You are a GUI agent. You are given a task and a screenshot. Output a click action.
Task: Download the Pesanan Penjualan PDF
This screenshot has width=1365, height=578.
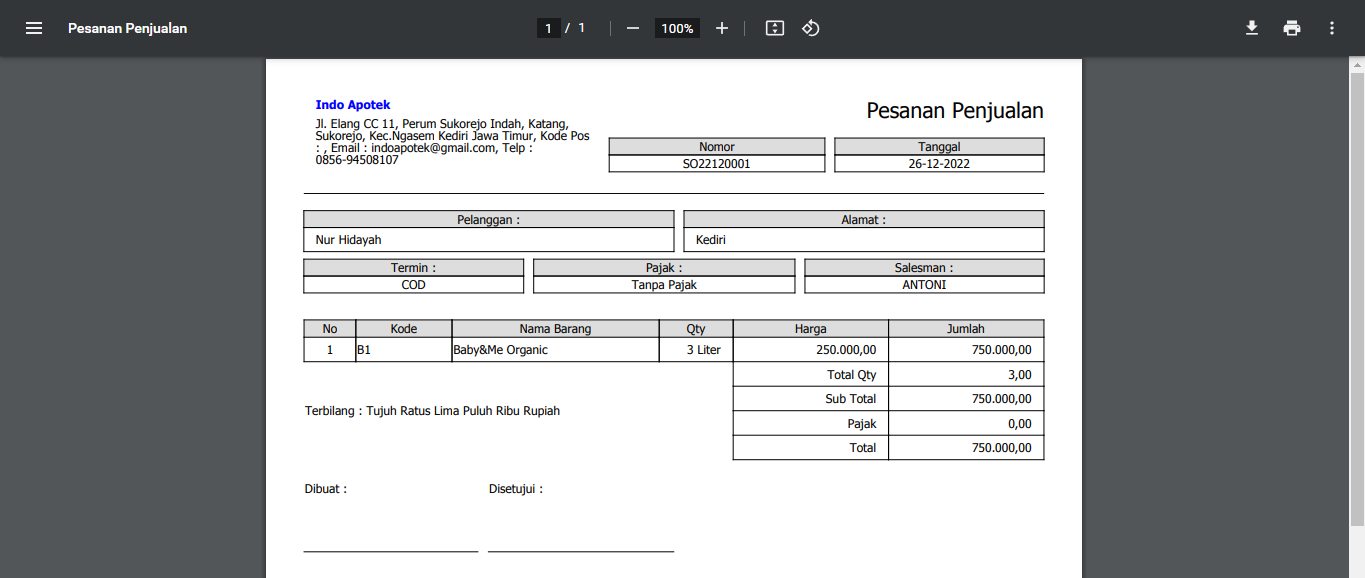coord(1251,28)
